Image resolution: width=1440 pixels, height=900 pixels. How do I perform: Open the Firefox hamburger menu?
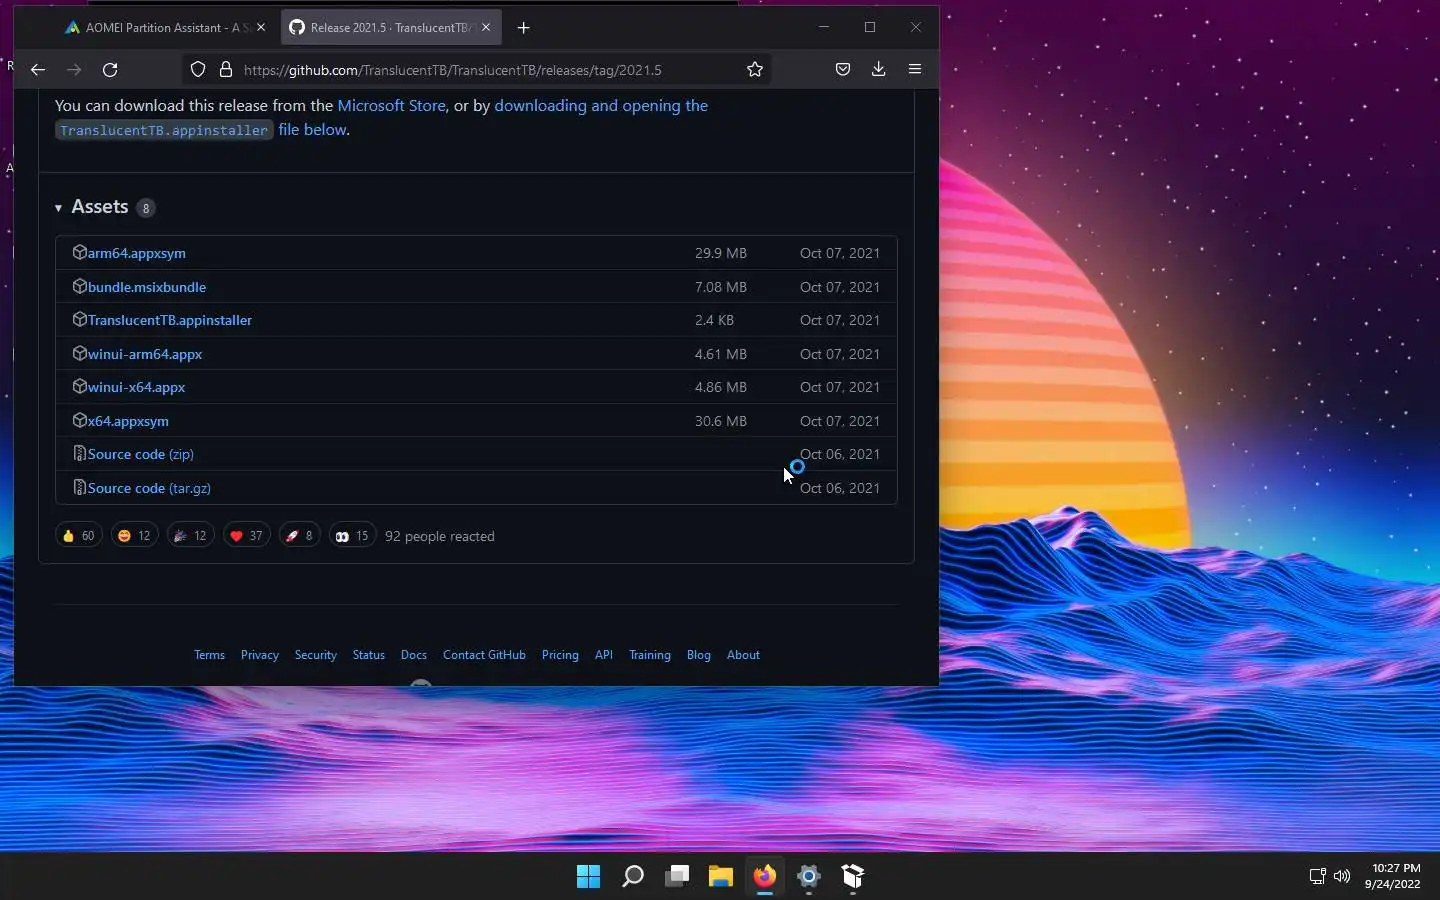coord(915,69)
